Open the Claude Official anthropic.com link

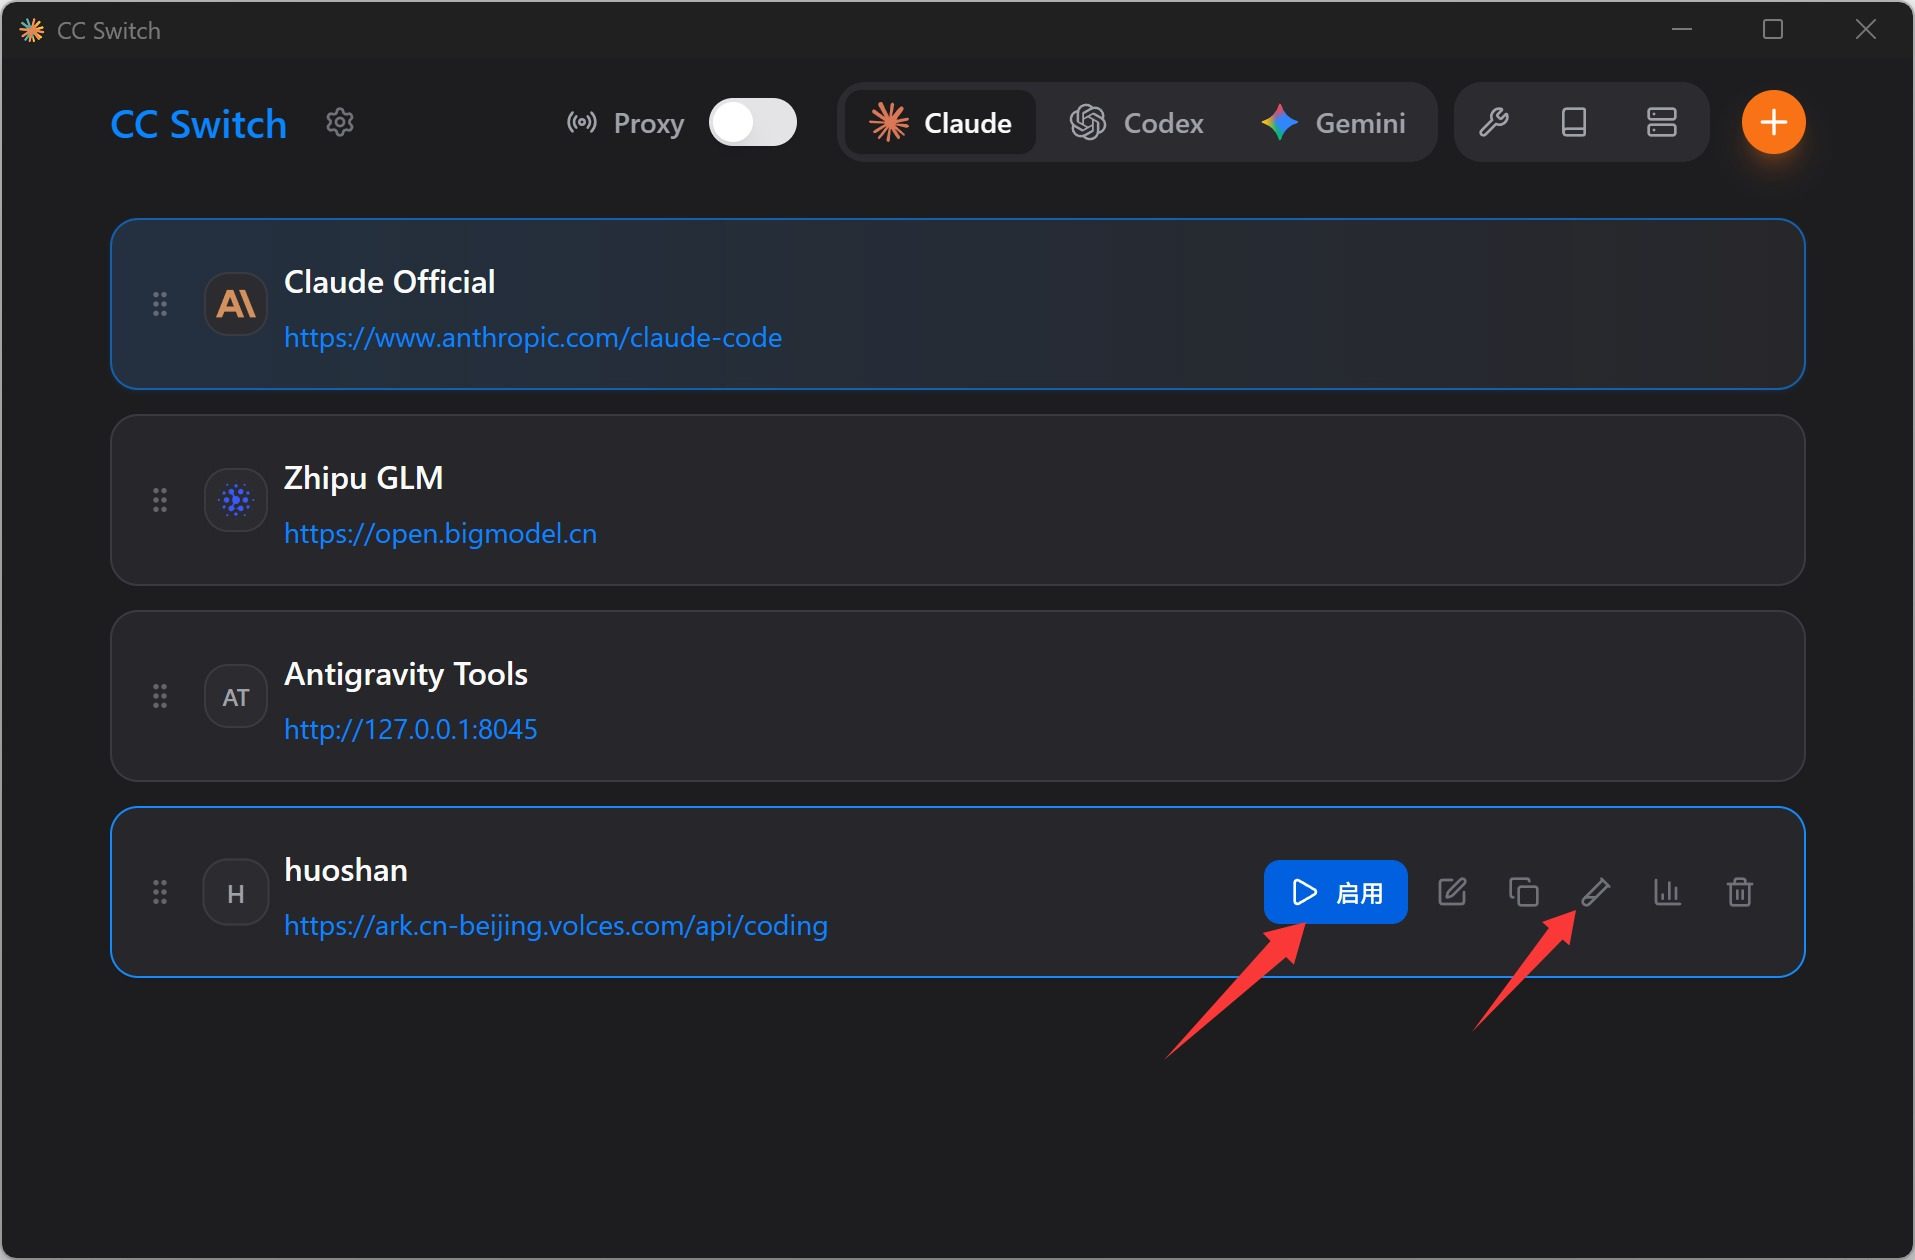coord(532,338)
